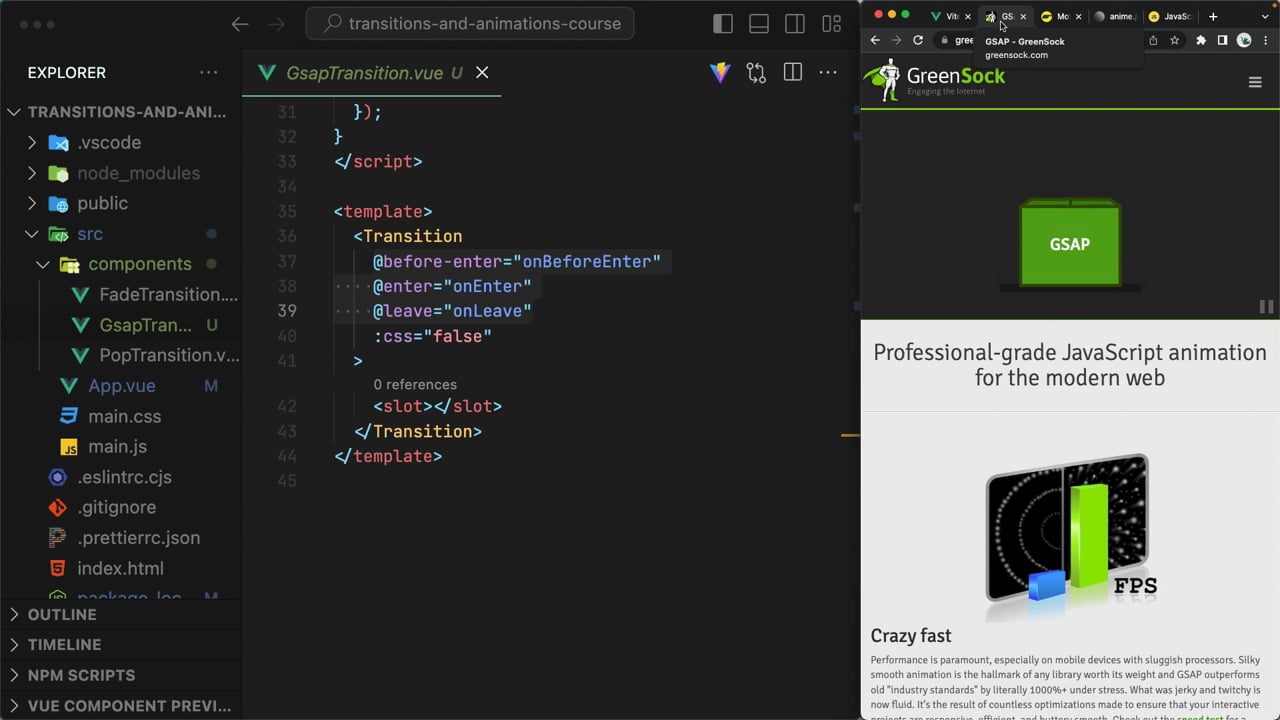Toggle the bottom panel layout icon
The image size is (1280, 720).
[x=759, y=24]
